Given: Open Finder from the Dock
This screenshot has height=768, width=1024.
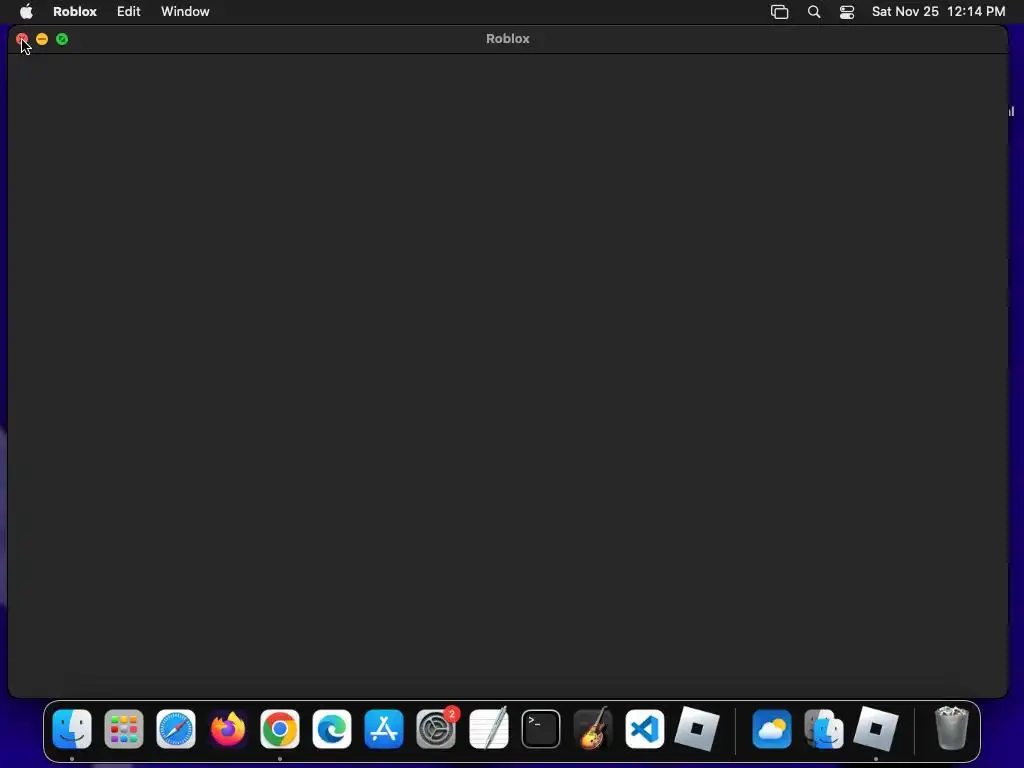Looking at the screenshot, I should tap(72, 729).
